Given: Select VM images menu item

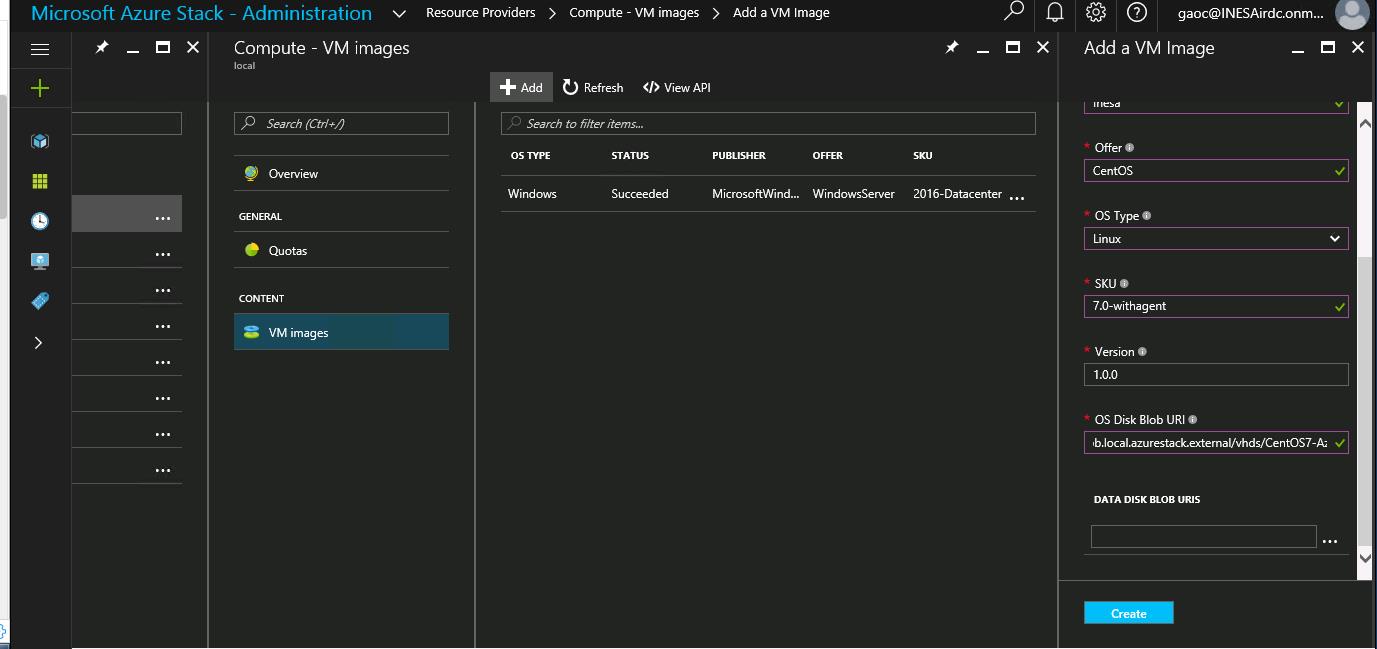Looking at the screenshot, I should click(x=341, y=332).
